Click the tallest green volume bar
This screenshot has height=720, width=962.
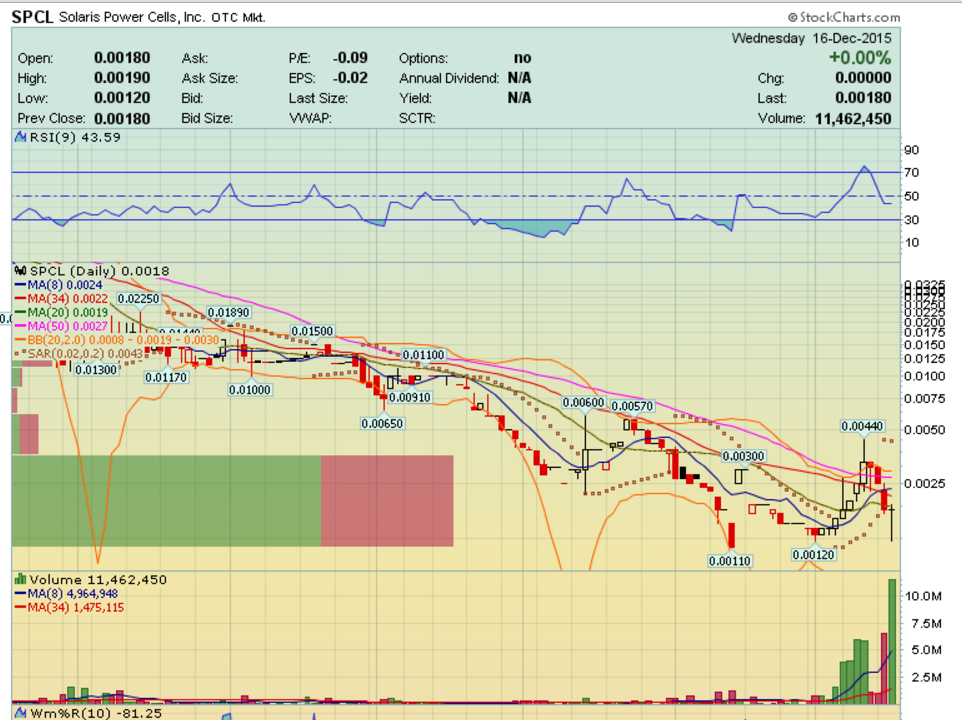[x=893, y=641]
